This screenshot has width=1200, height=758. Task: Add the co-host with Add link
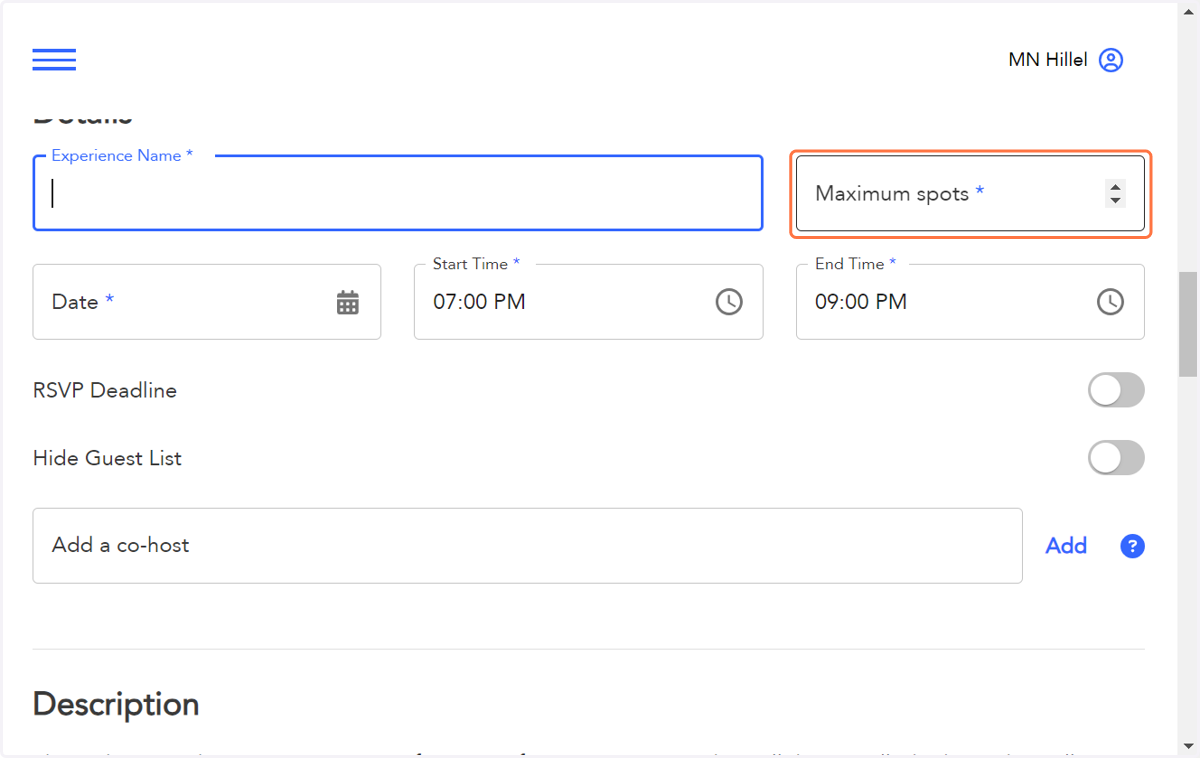coord(1066,546)
